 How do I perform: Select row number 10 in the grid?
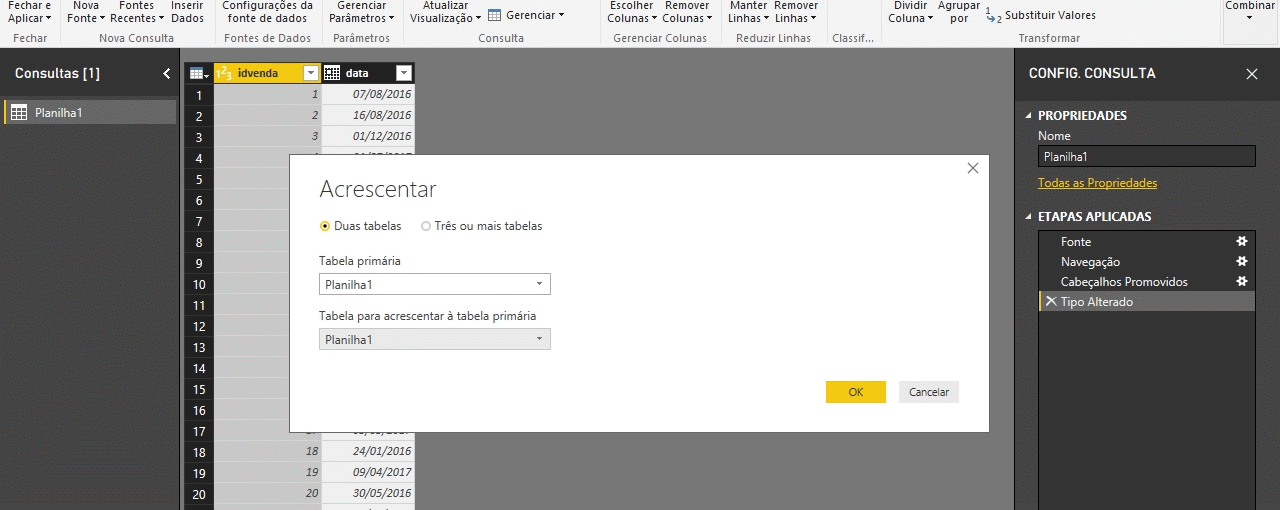coord(199,284)
